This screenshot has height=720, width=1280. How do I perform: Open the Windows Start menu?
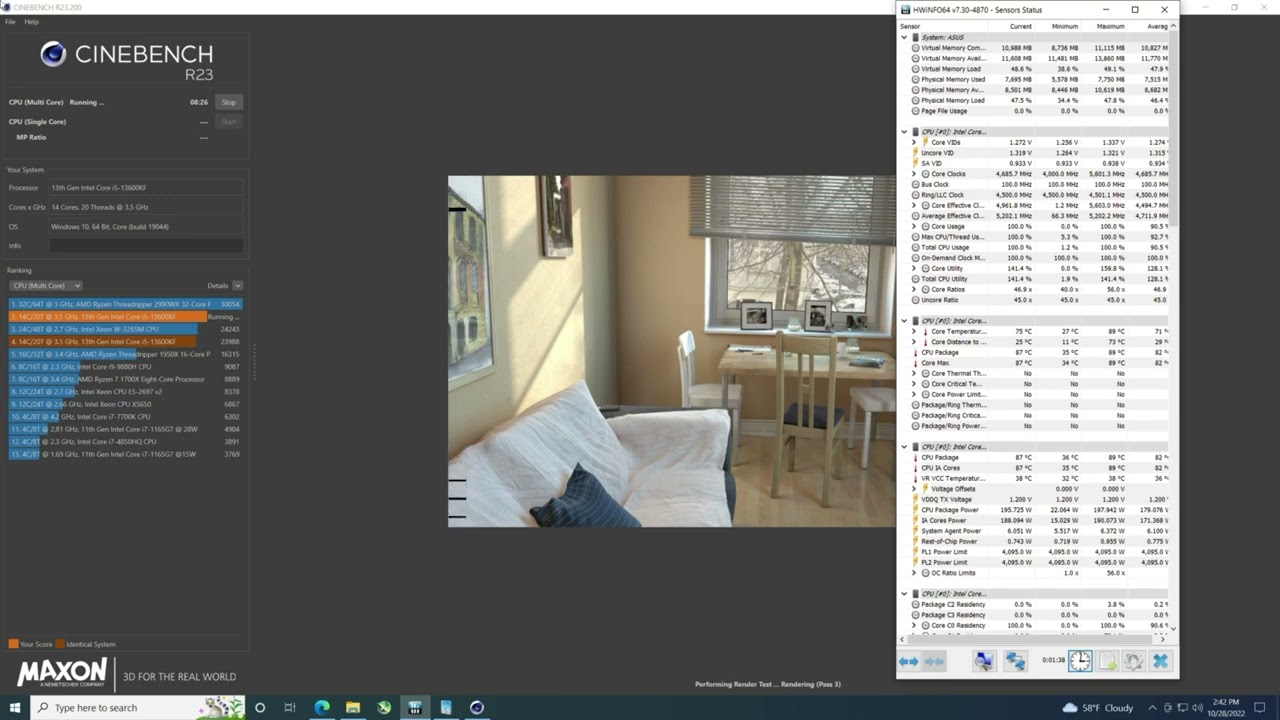click(14, 707)
